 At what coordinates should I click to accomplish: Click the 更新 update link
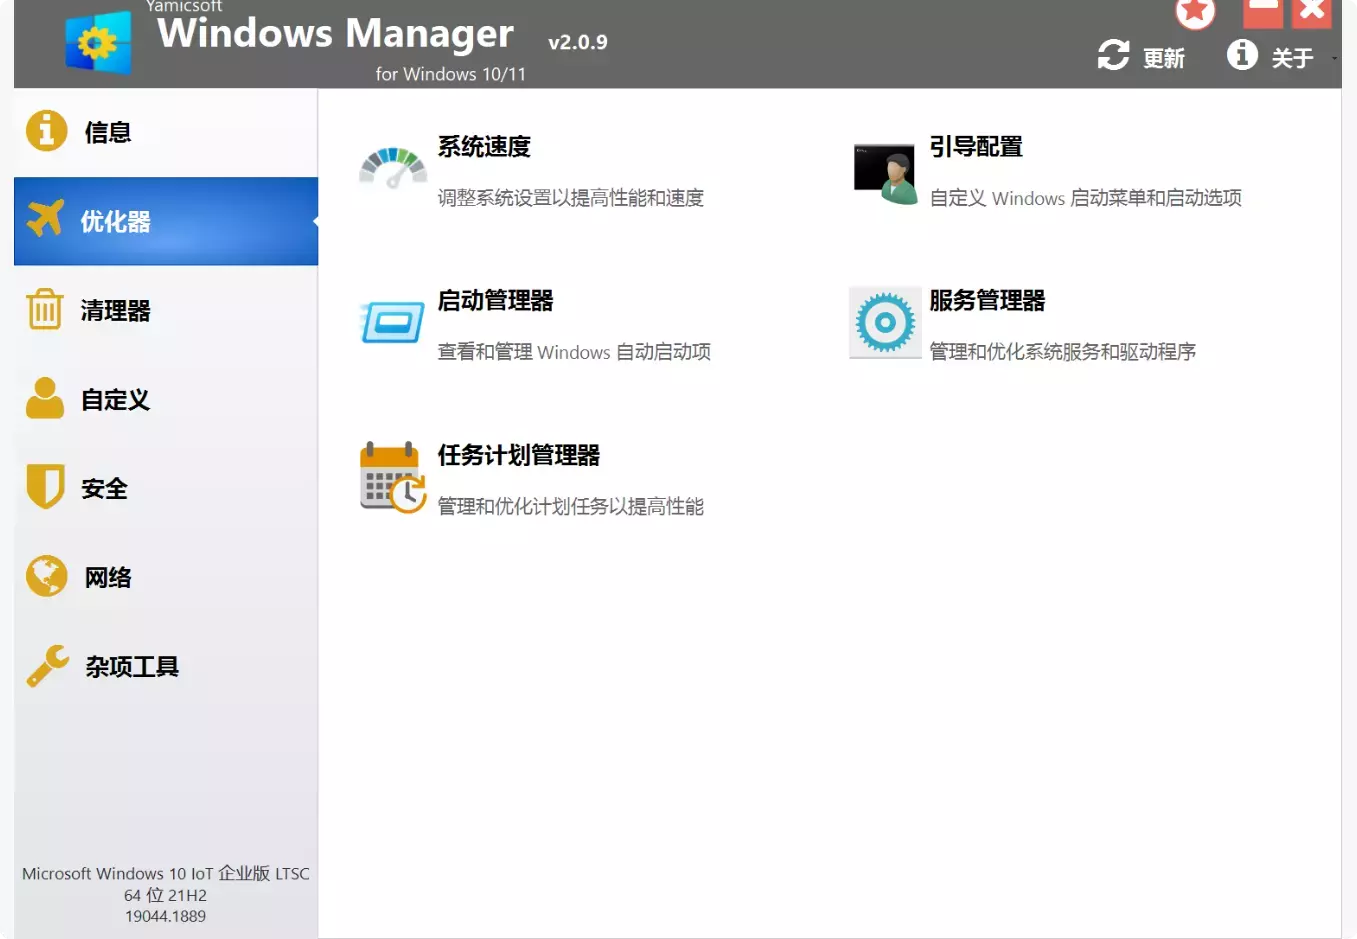click(x=1165, y=58)
